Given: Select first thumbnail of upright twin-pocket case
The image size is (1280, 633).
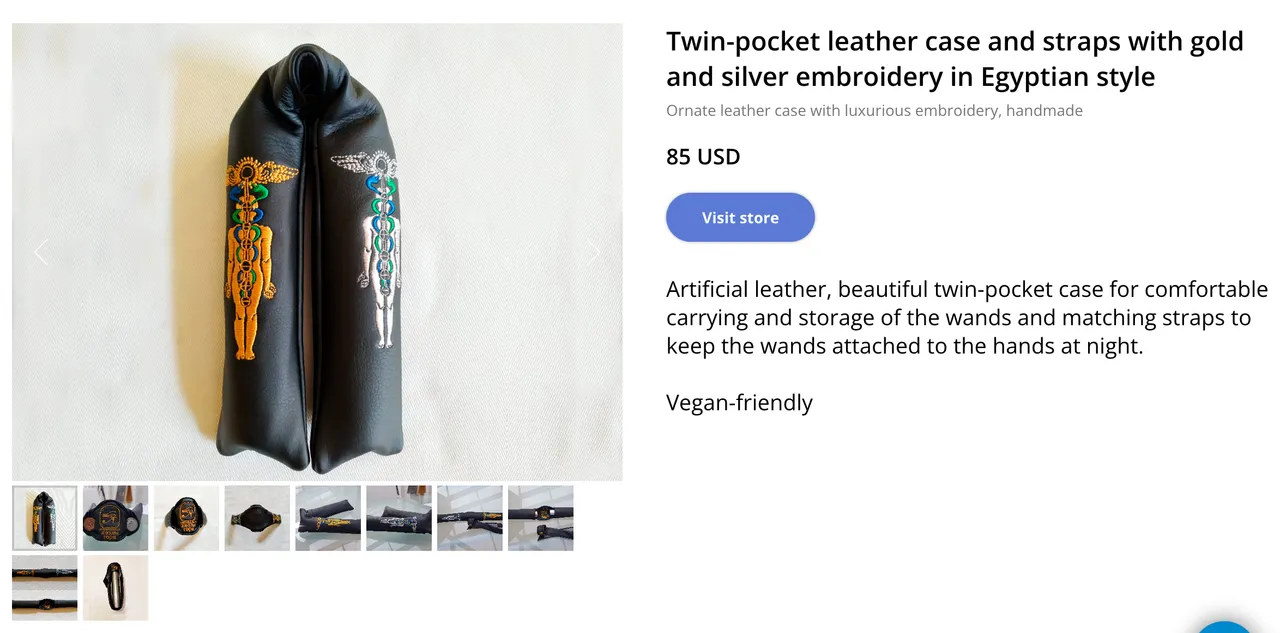Looking at the screenshot, I should coord(45,518).
